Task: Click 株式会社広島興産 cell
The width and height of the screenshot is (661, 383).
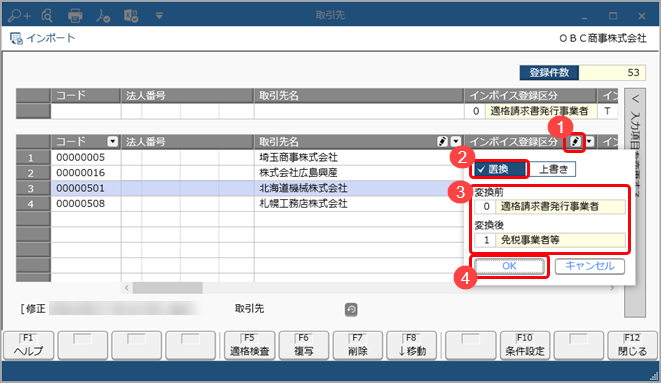Action: (x=358, y=173)
